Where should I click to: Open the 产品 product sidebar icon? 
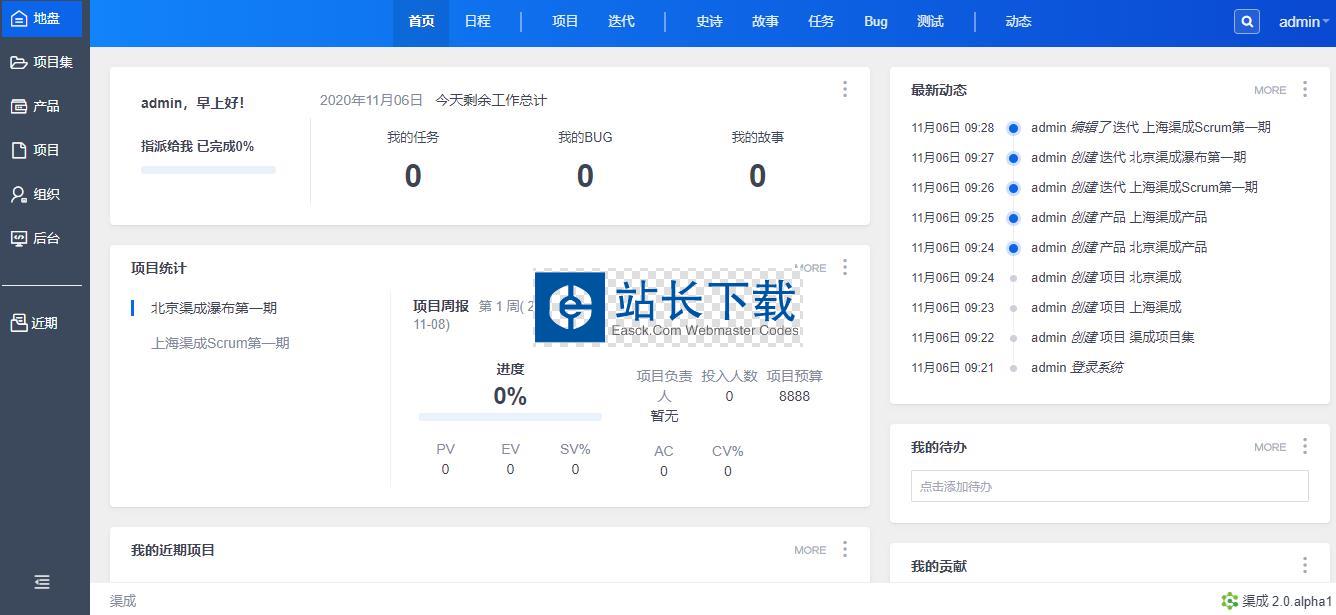[x=19, y=106]
